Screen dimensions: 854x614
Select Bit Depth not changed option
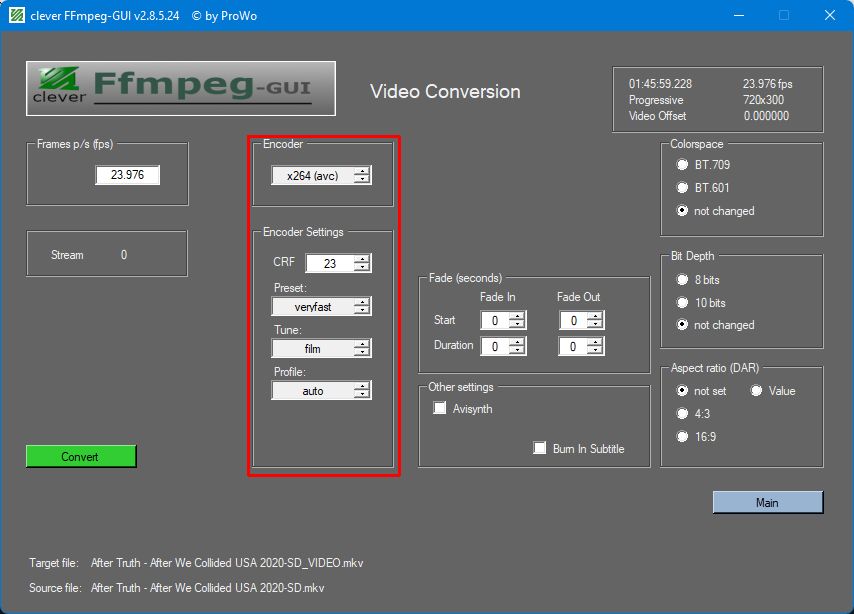coord(682,325)
